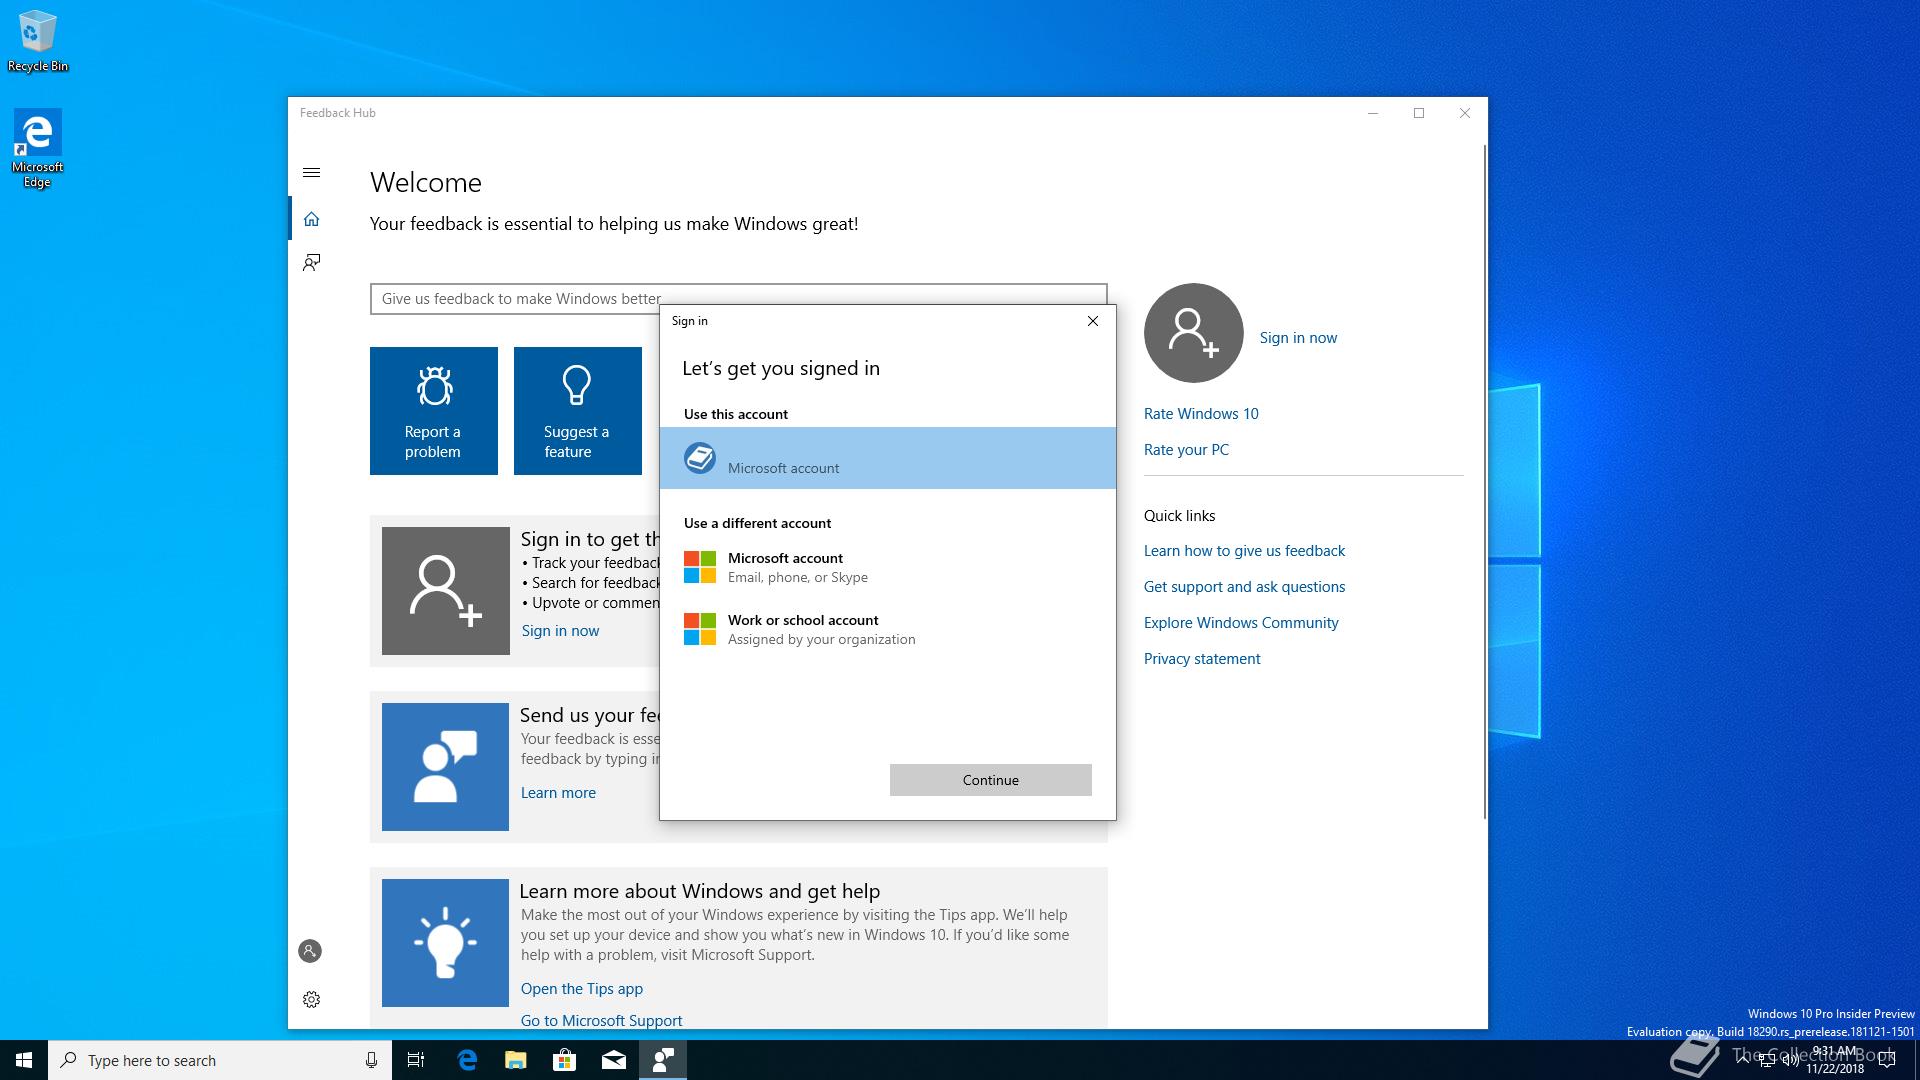
Task: Click the Continue button
Action: 991,780
